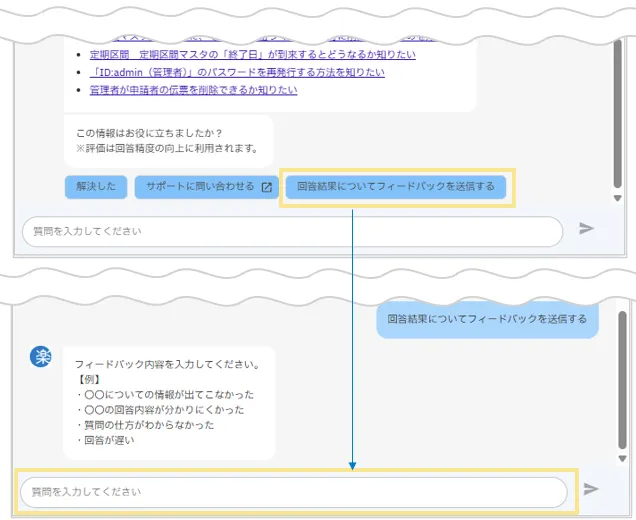The image size is (636, 520).
Task: Focus the highlighted bottom 質問を入力してください field
Action: click(x=294, y=492)
